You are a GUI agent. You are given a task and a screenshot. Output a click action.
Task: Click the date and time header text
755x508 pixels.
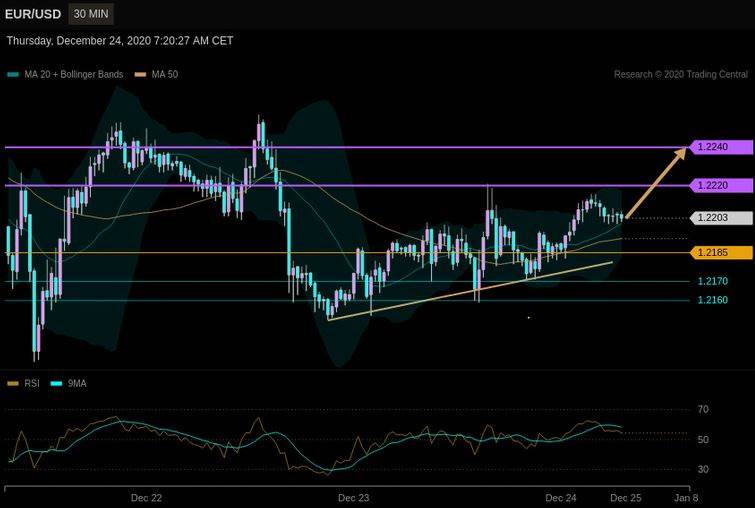coord(120,41)
